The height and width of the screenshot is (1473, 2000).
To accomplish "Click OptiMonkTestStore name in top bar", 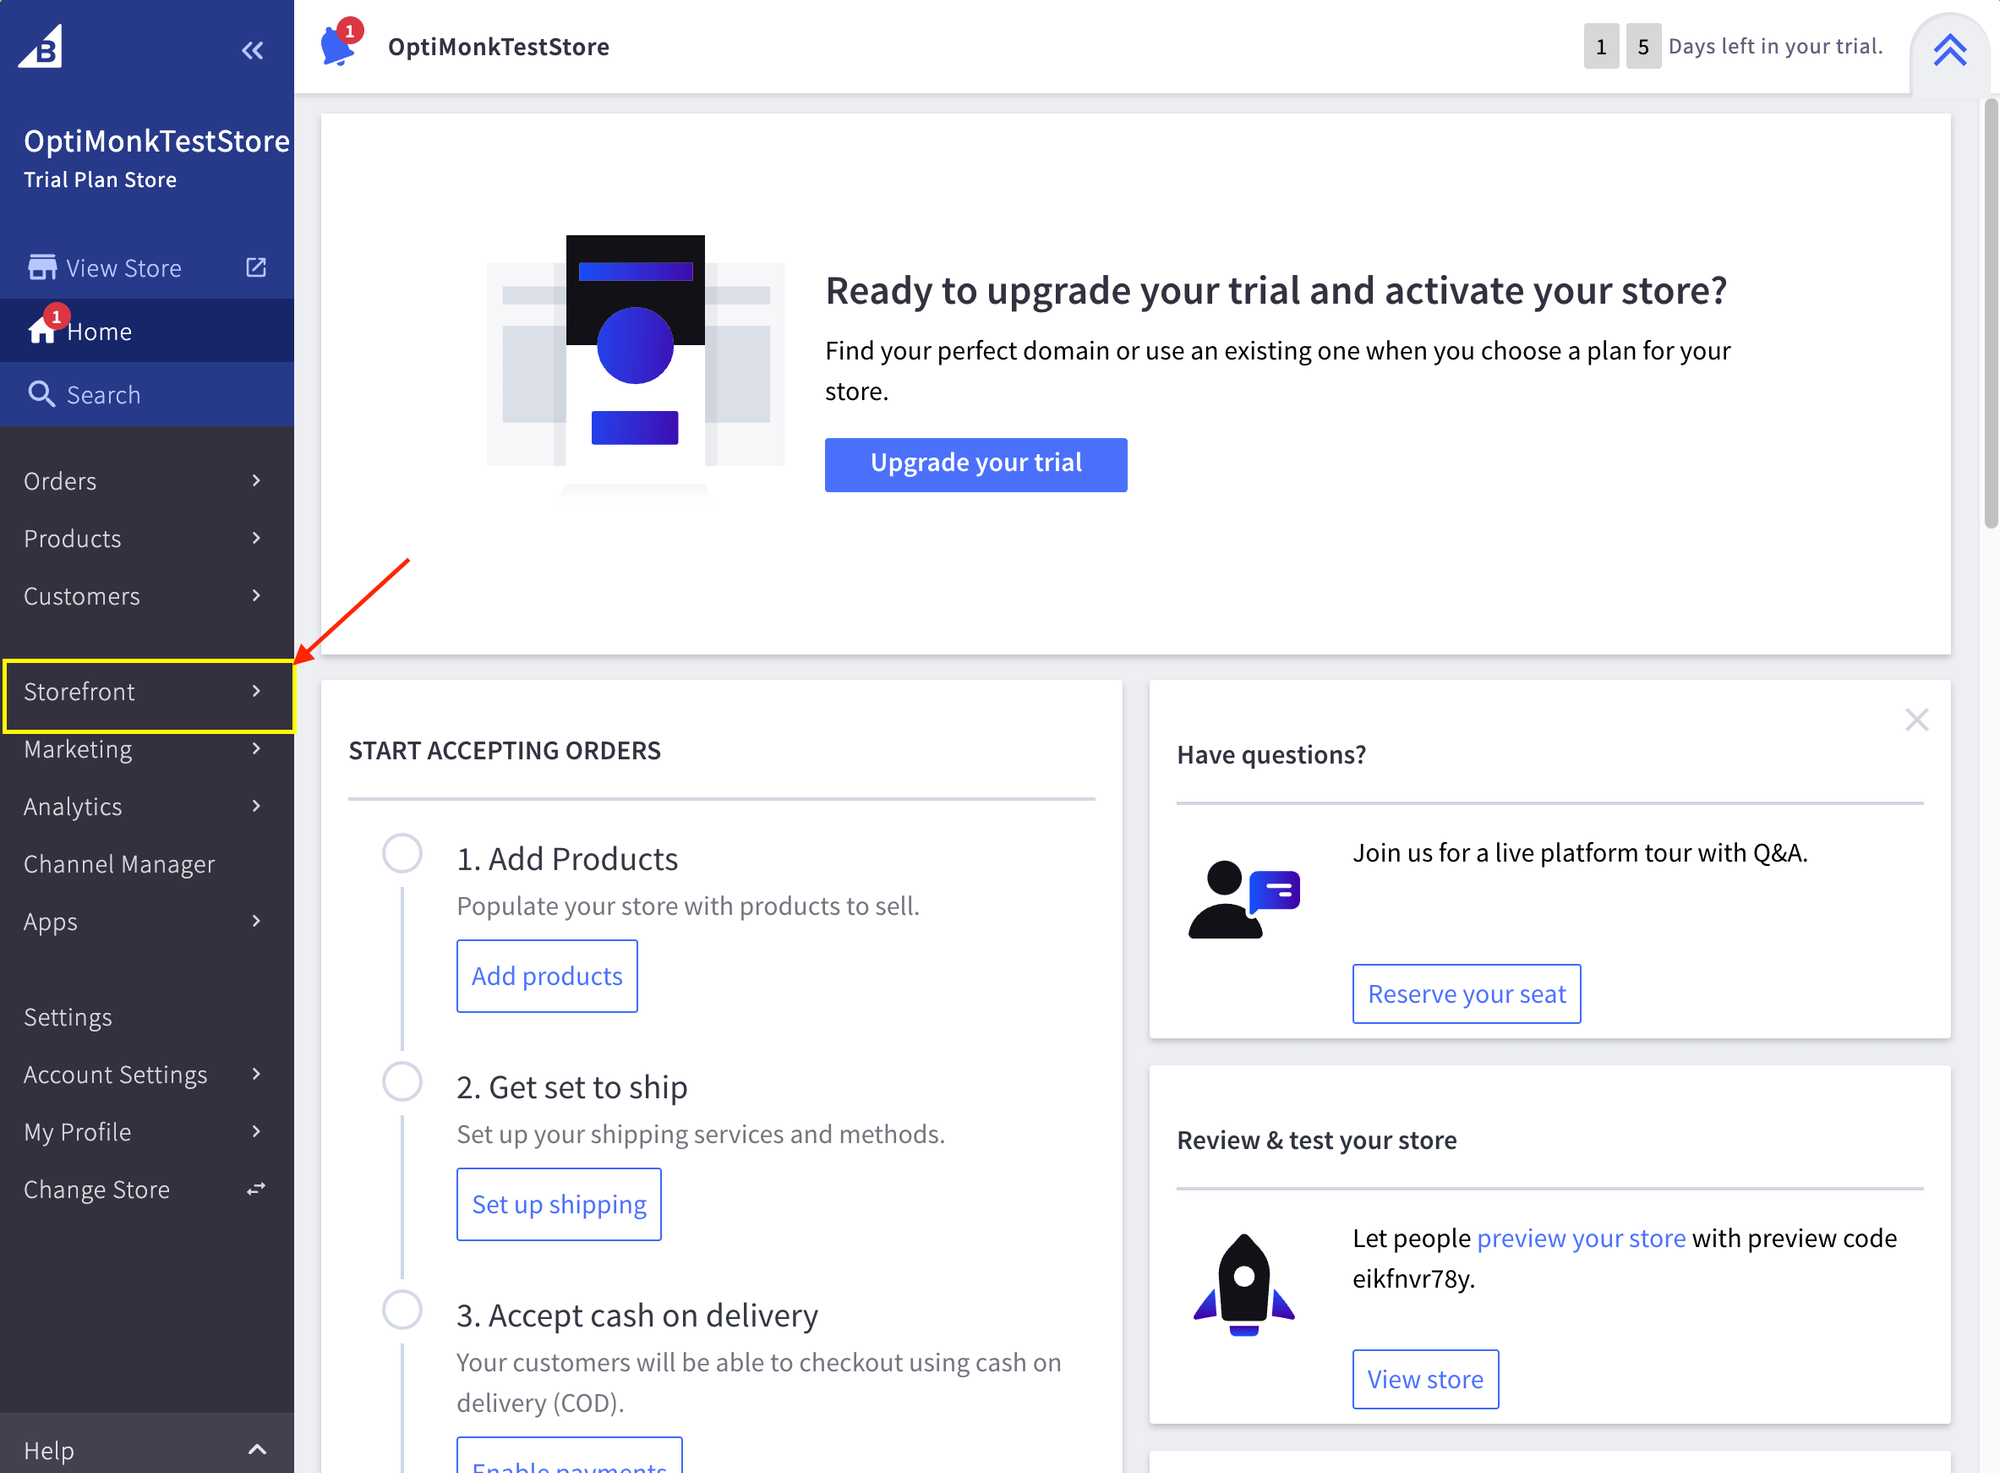I will pyautogui.click(x=498, y=47).
